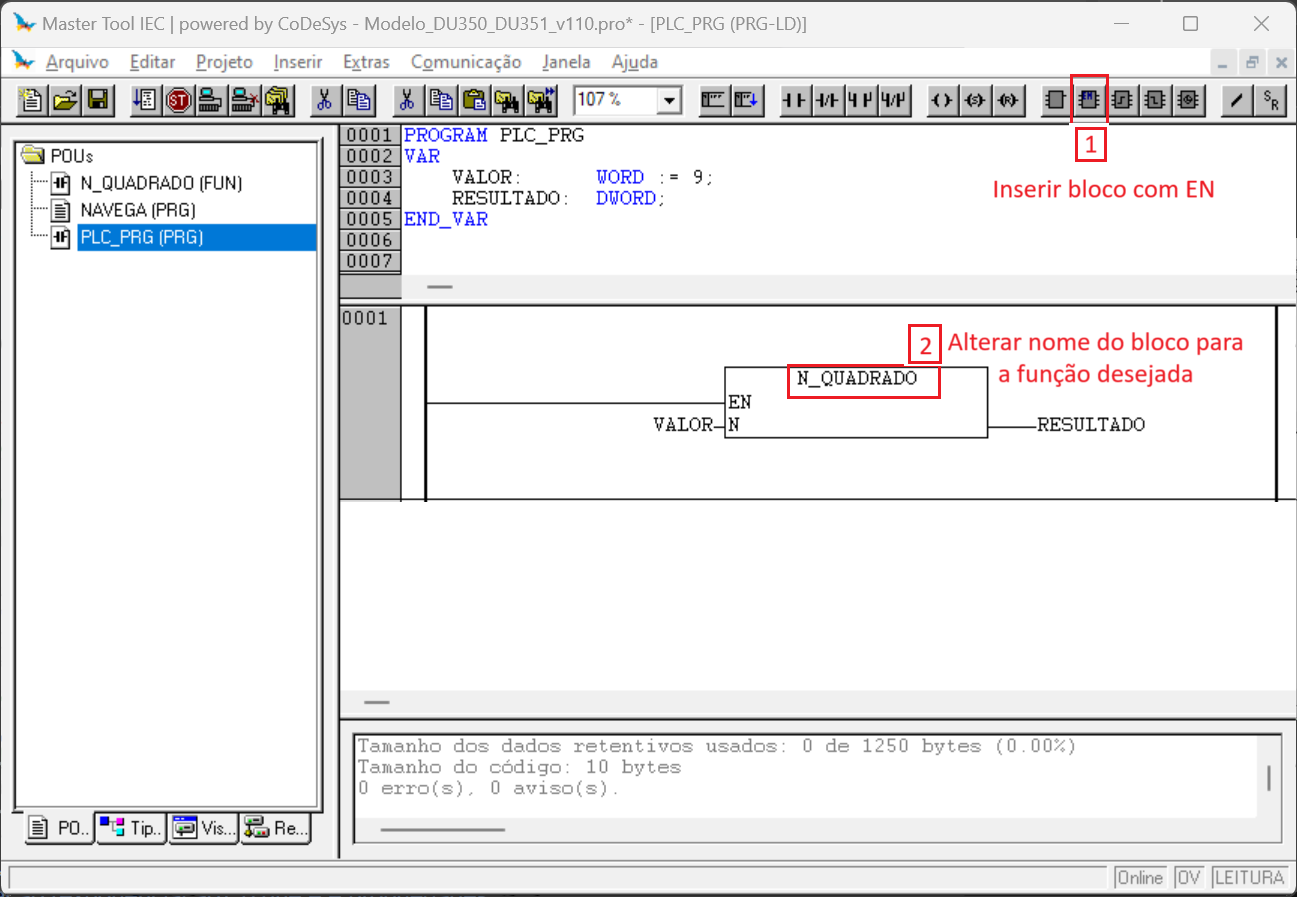1297x897 pixels.
Task: Select the VALOR input variable on block
Action: [x=683, y=425]
